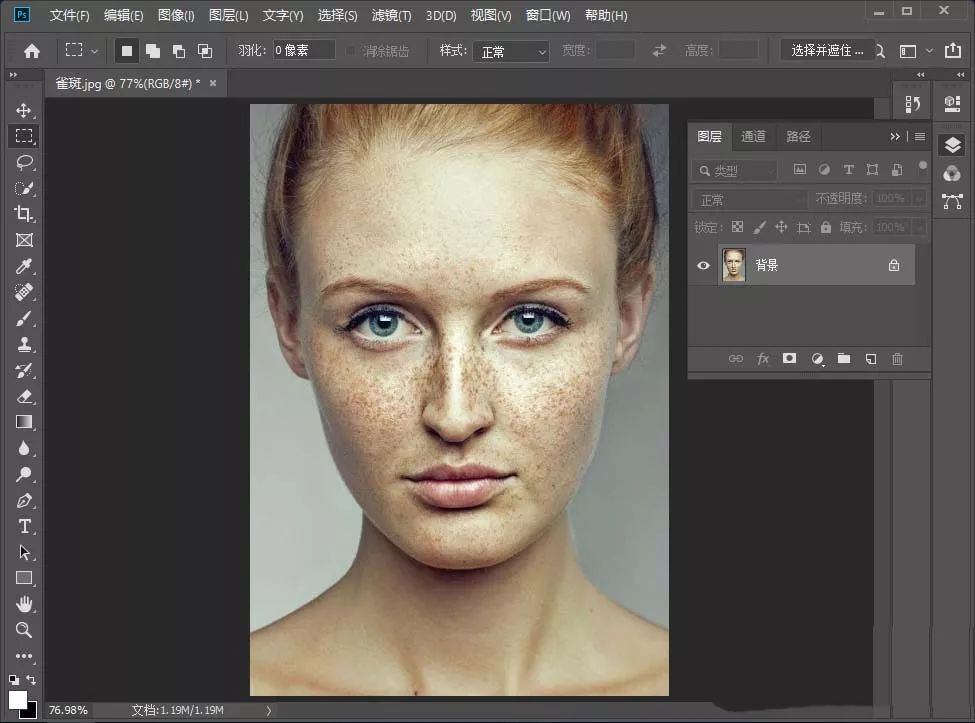Select the Eyedropper tool

coord(24,266)
